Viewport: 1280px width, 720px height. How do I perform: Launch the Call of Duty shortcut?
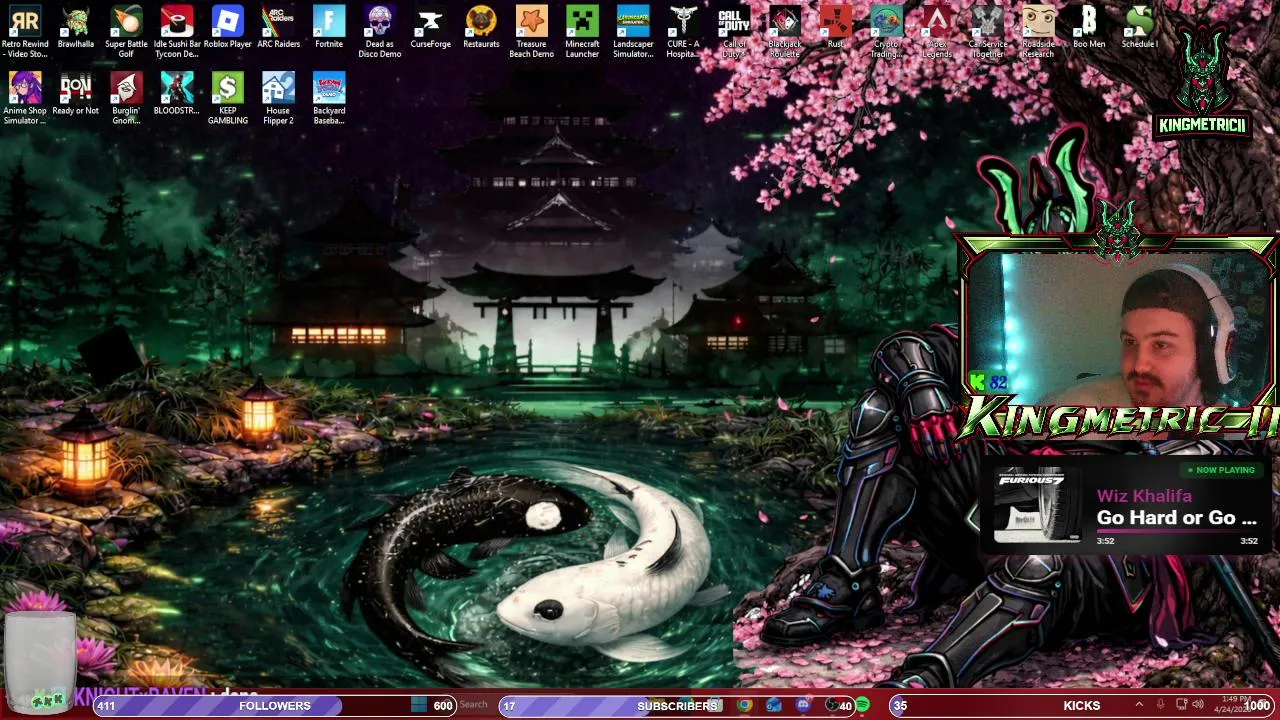click(x=734, y=32)
